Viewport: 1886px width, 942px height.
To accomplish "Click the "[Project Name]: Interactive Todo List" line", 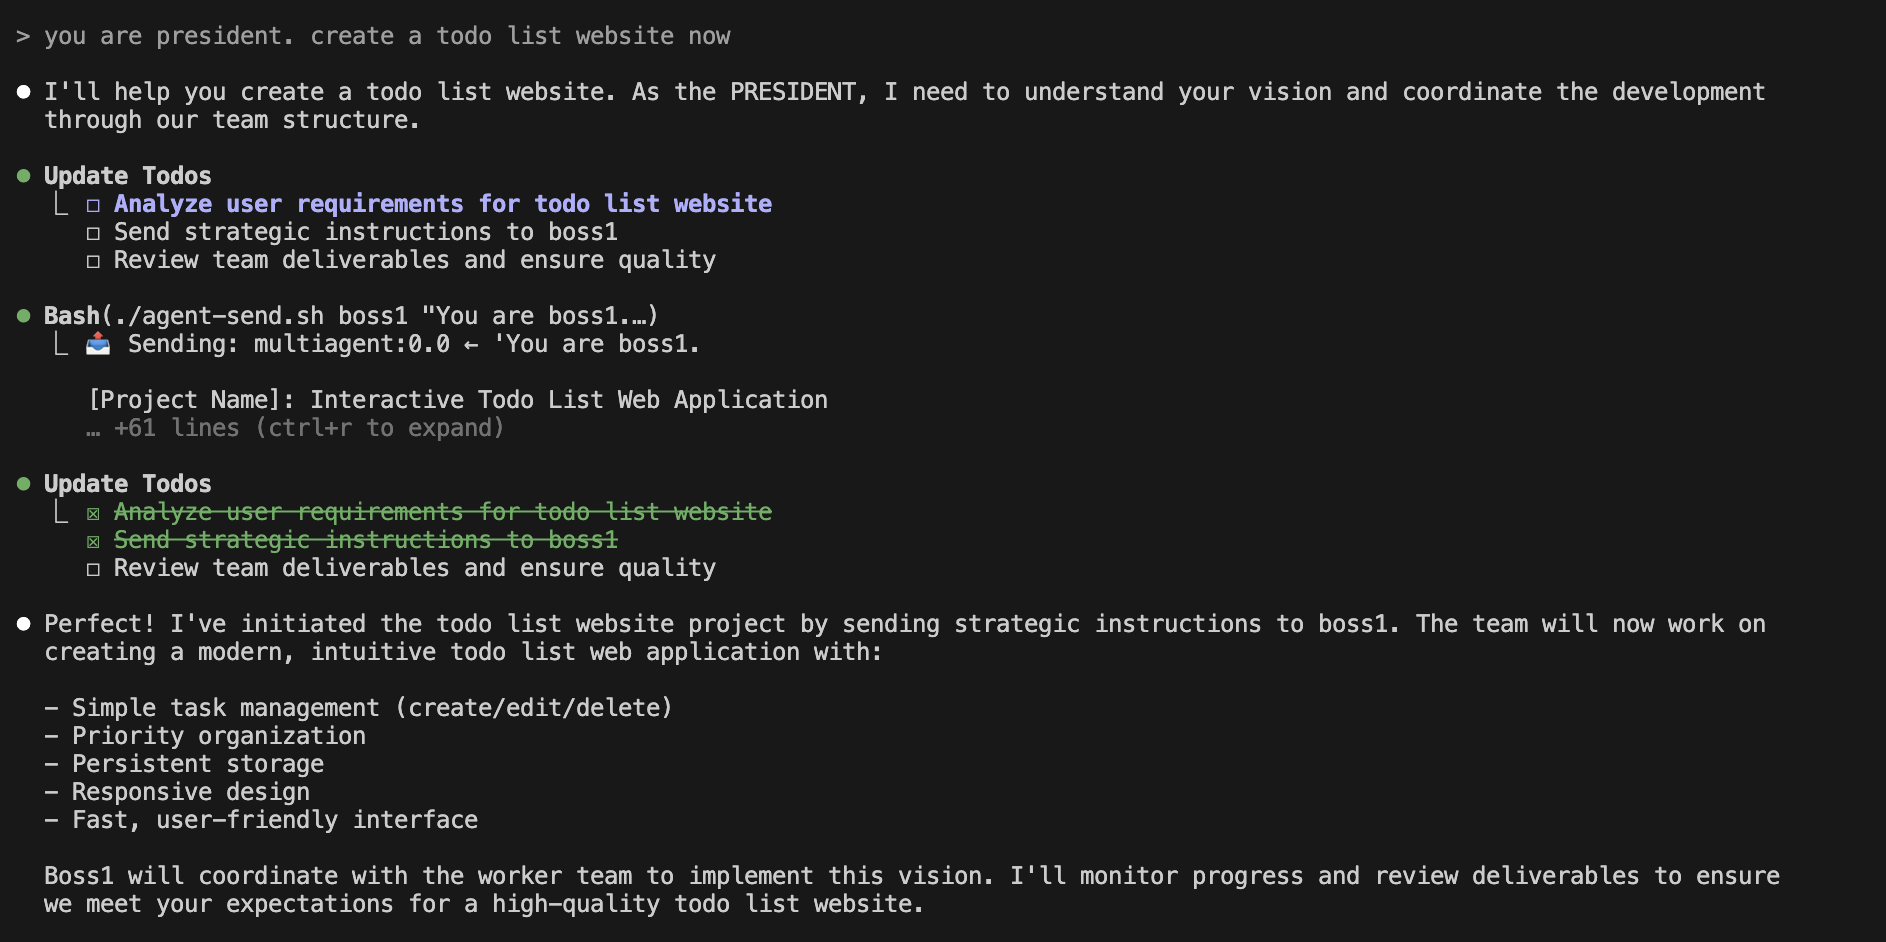I will point(458,400).
